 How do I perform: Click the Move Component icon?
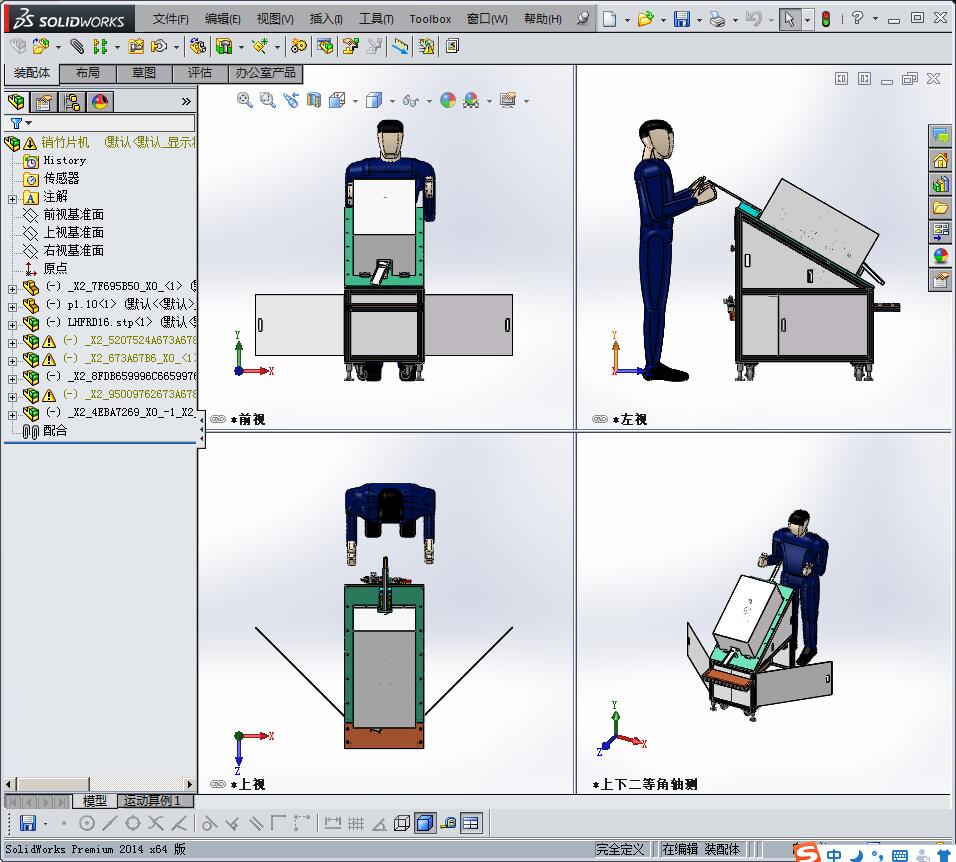tap(159, 46)
